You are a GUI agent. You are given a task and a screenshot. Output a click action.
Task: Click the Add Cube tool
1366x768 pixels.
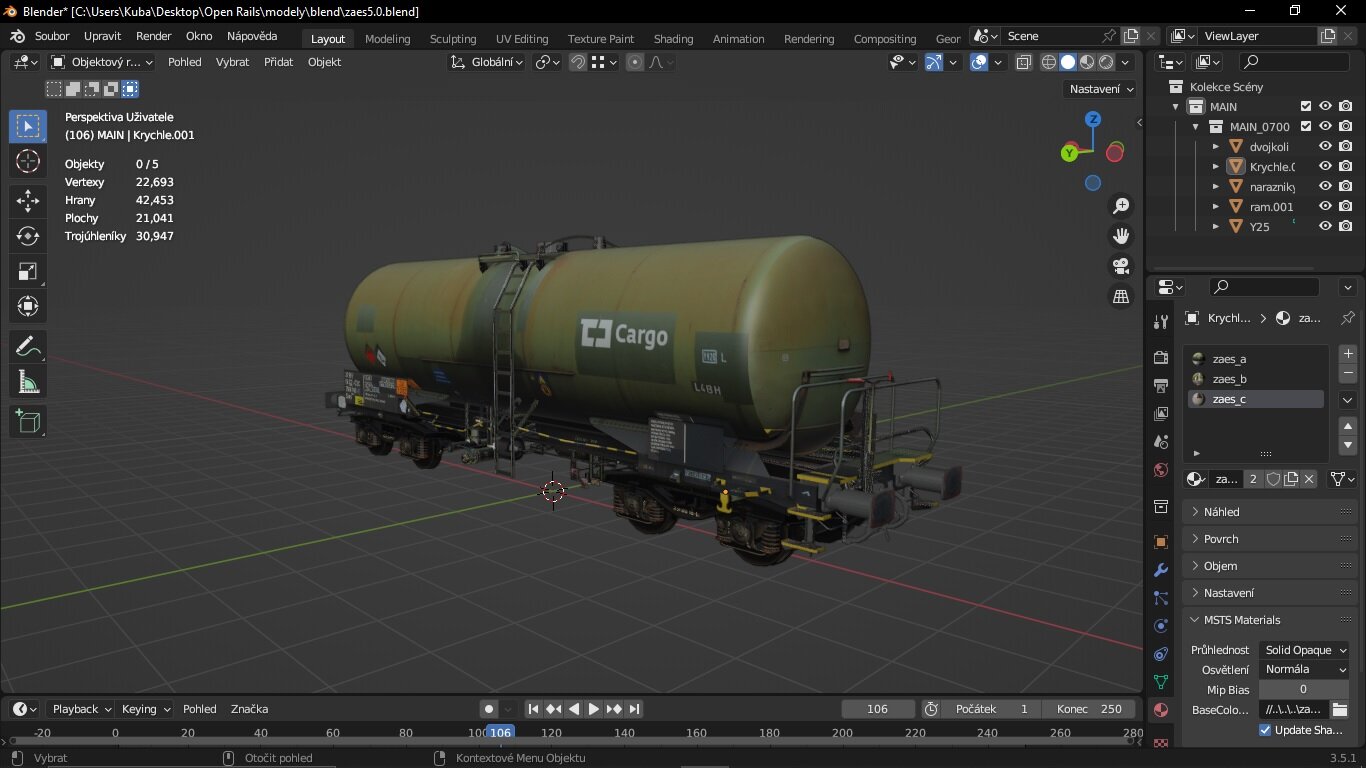pos(28,422)
